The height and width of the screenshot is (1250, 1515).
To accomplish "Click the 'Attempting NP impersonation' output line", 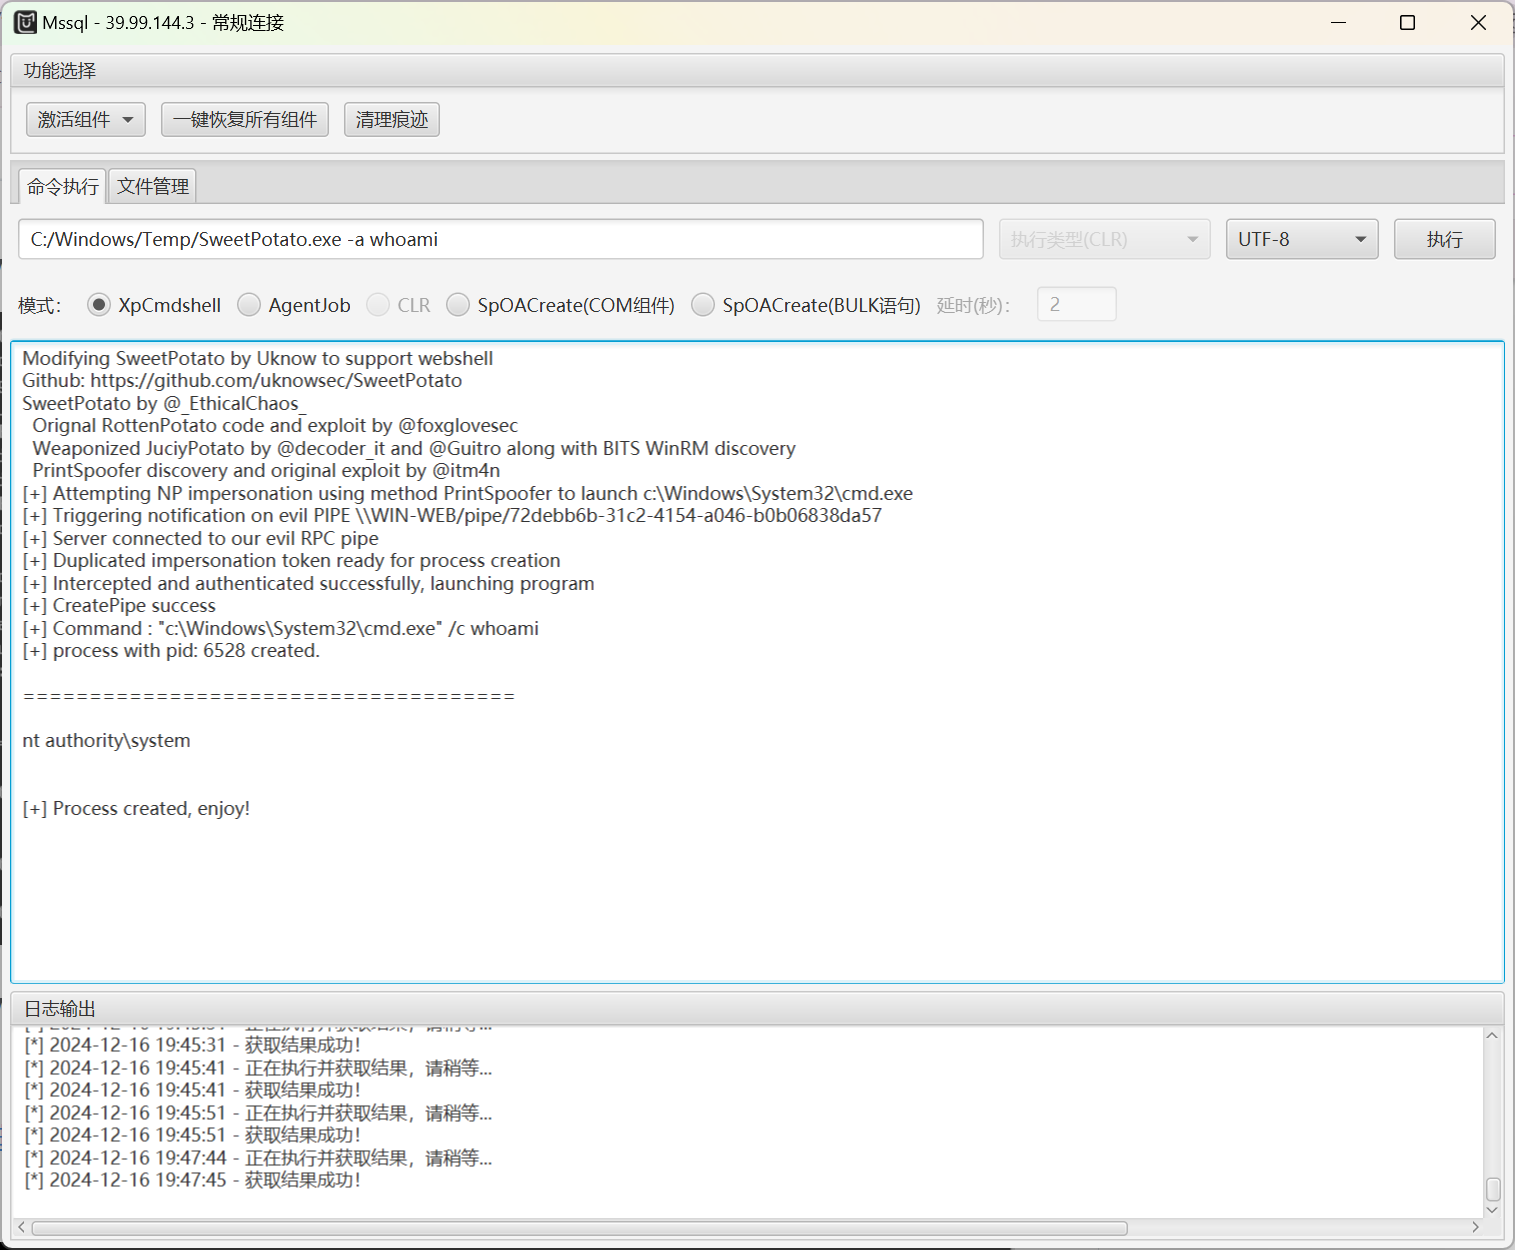I will click(x=467, y=493).
